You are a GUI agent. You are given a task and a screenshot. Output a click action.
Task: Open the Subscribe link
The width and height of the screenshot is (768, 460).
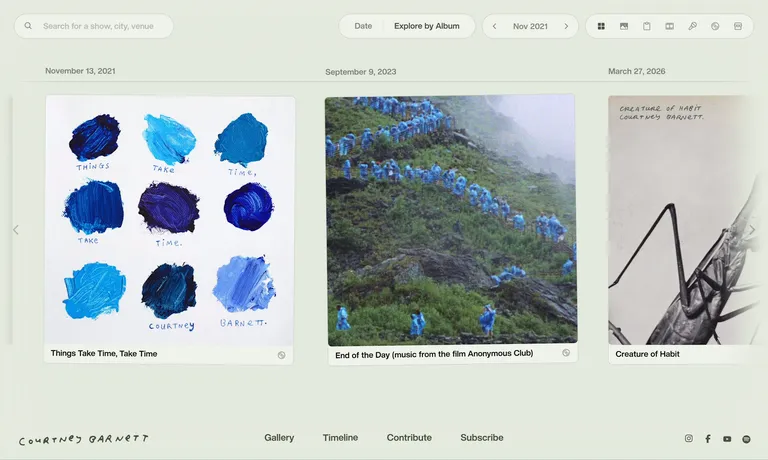point(481,437)
